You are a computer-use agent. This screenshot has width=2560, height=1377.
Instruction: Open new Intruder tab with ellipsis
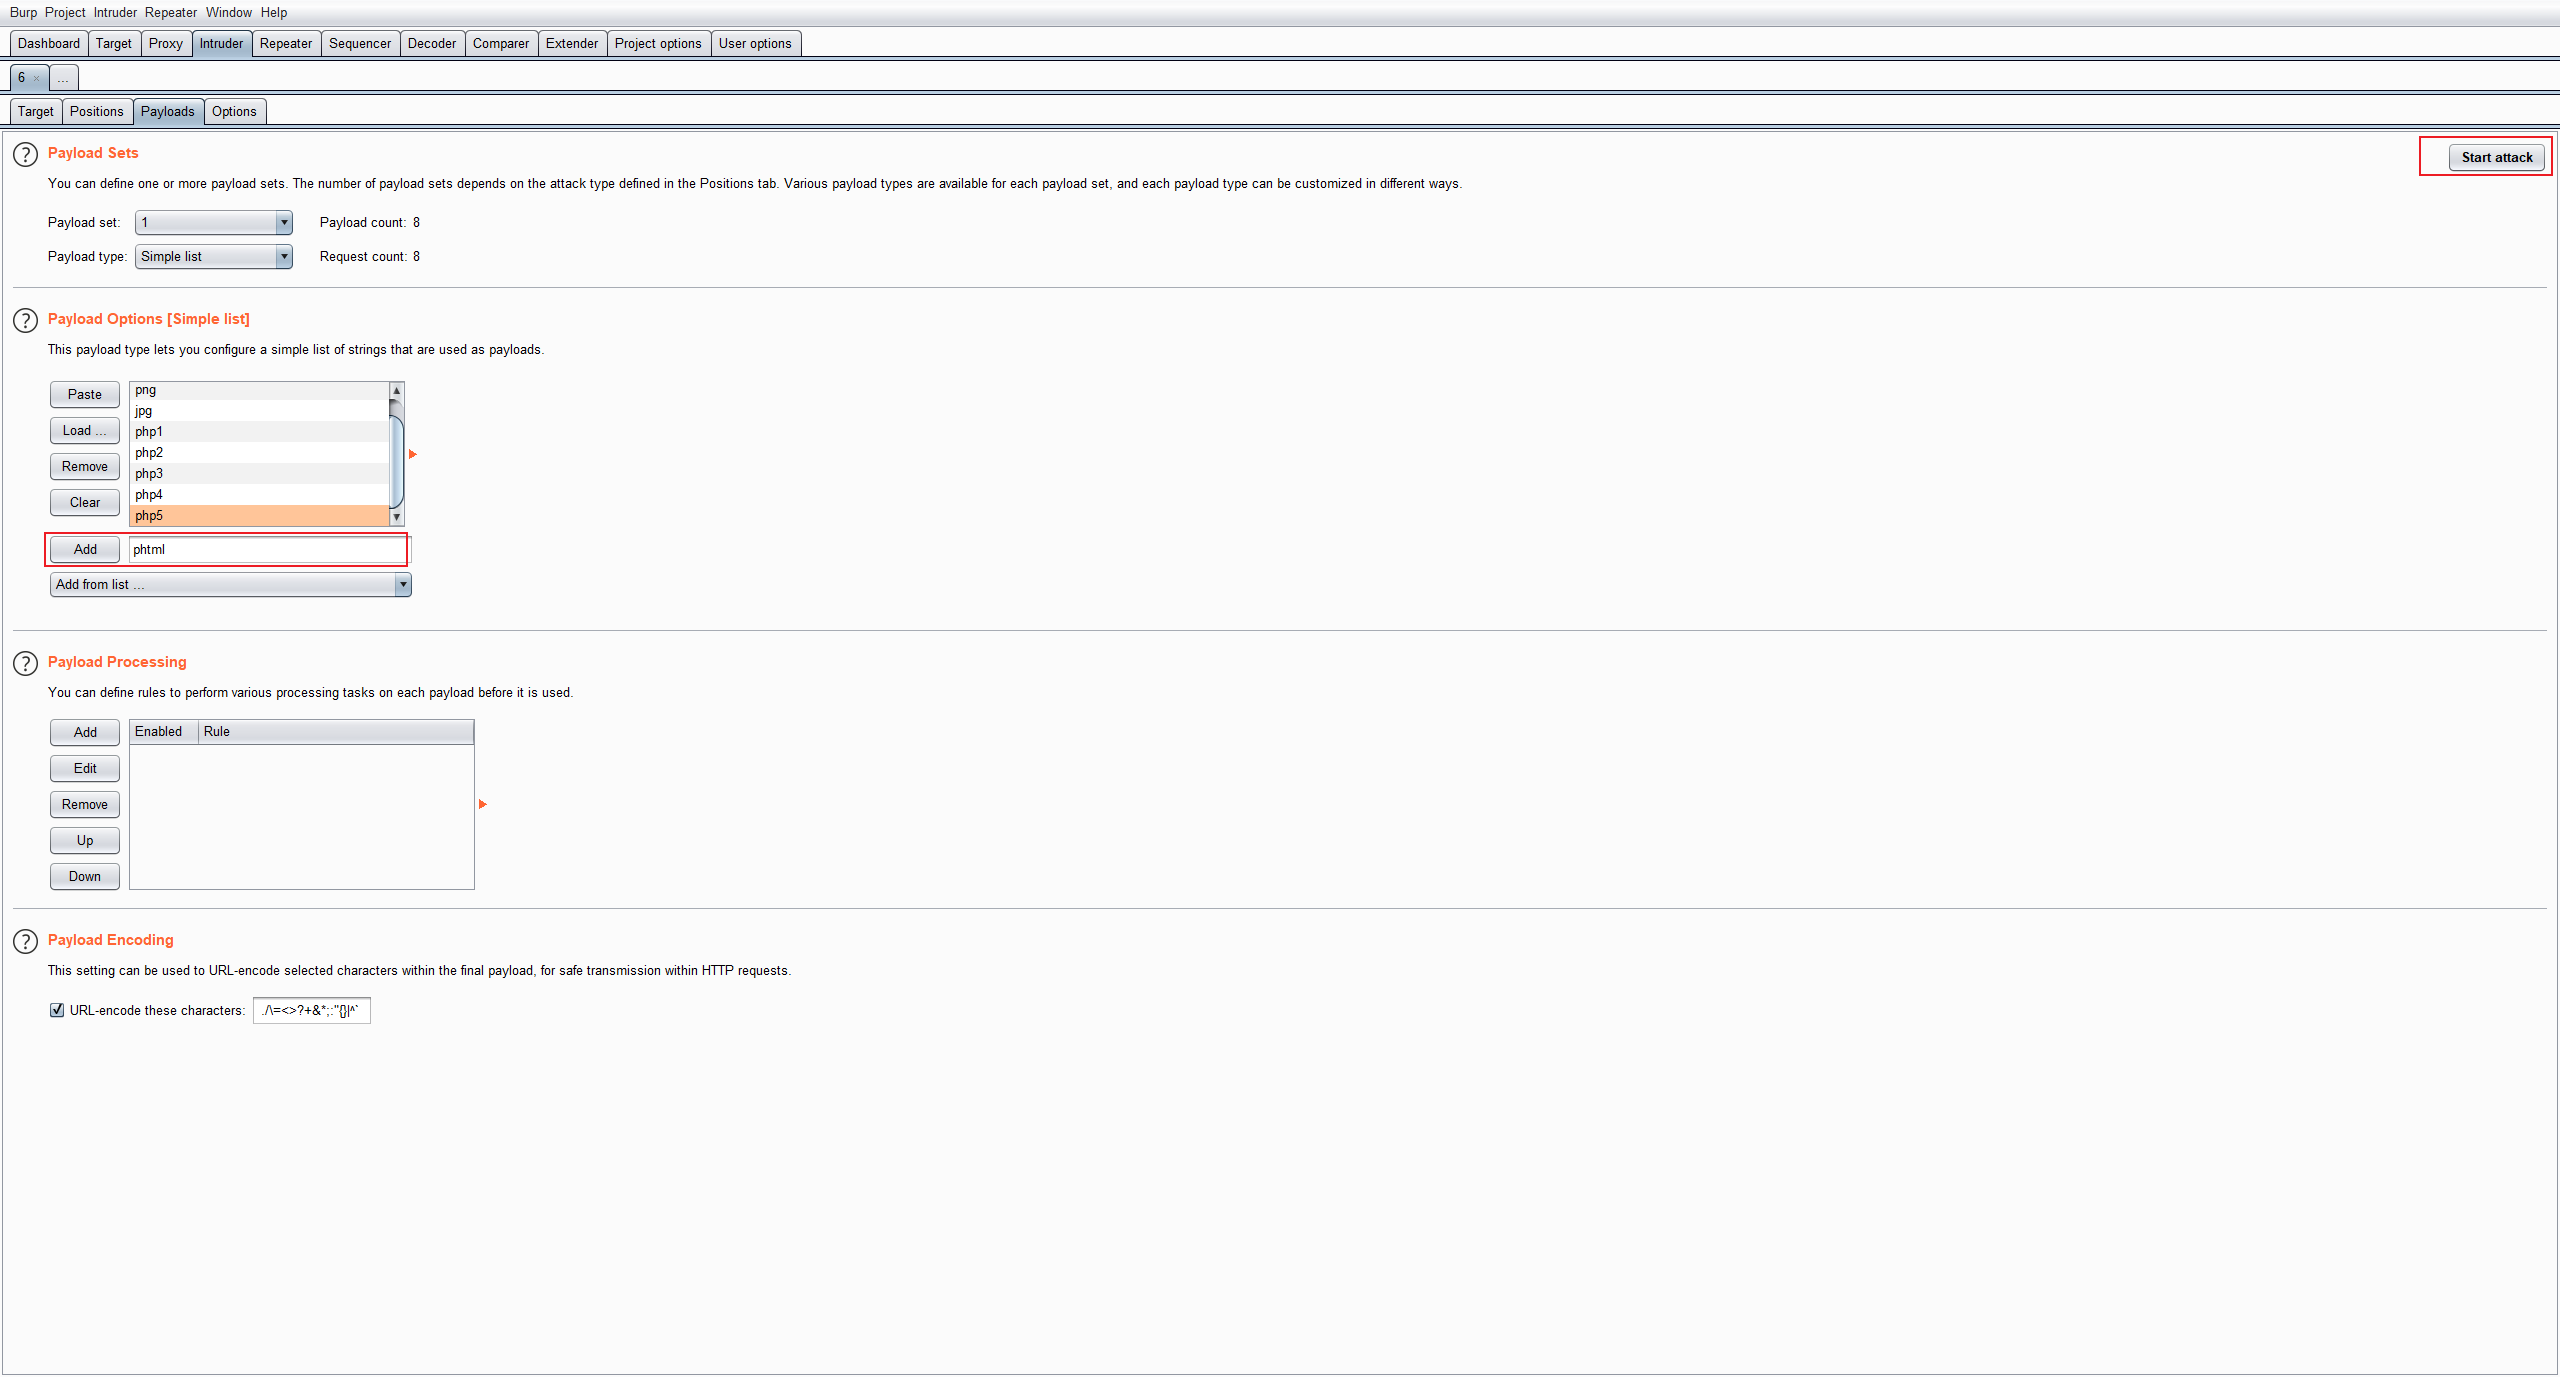(x=63, y=78)
